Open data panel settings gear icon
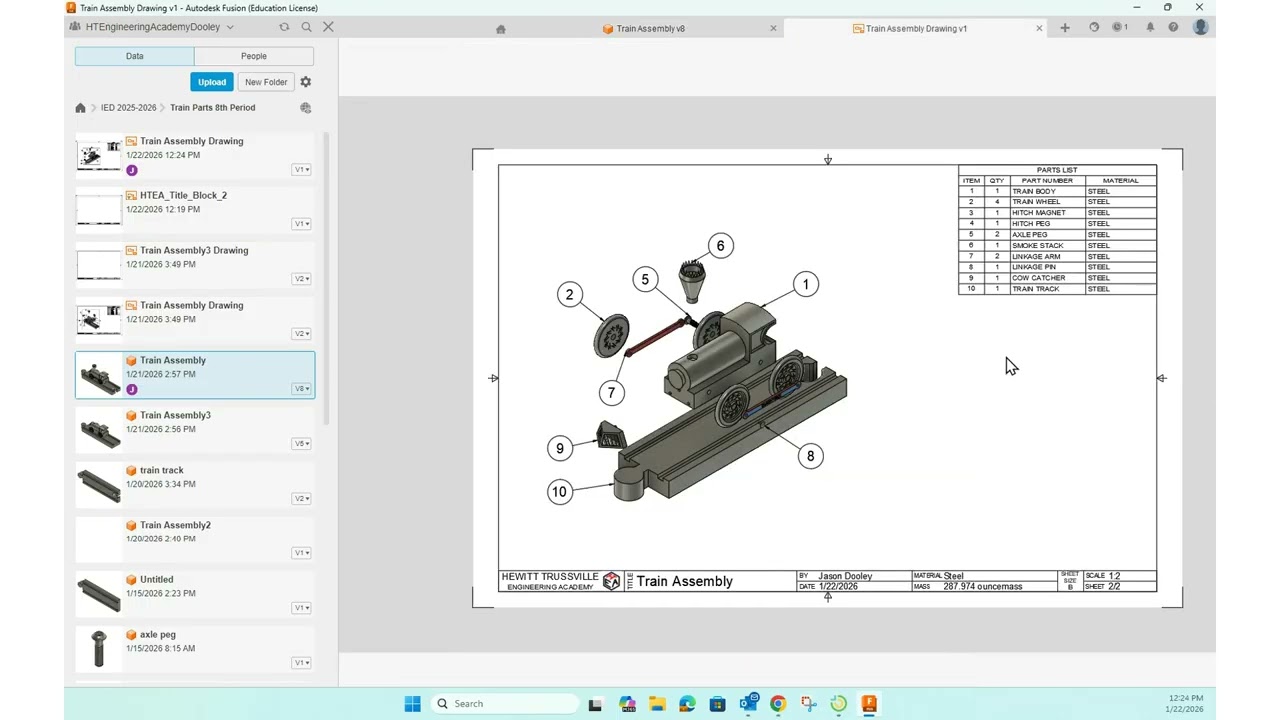This screenshot has width=1280, height=720. 306,82
